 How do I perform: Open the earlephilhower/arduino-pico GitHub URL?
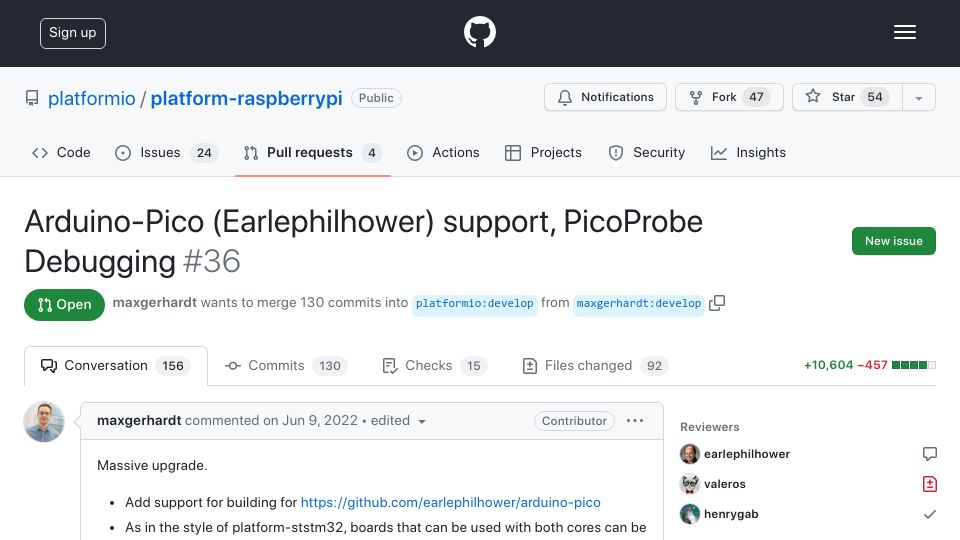(x=451, y=502)
